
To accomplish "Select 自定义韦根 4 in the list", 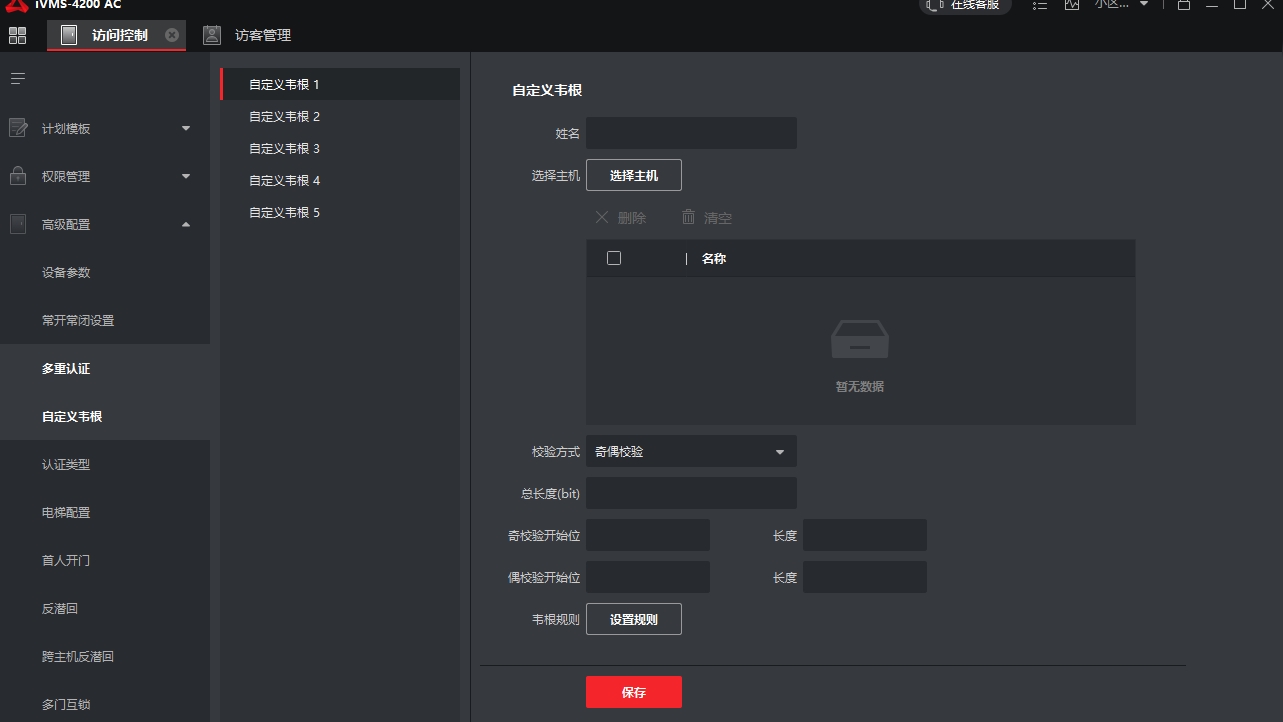I will (x=340, y=180).
